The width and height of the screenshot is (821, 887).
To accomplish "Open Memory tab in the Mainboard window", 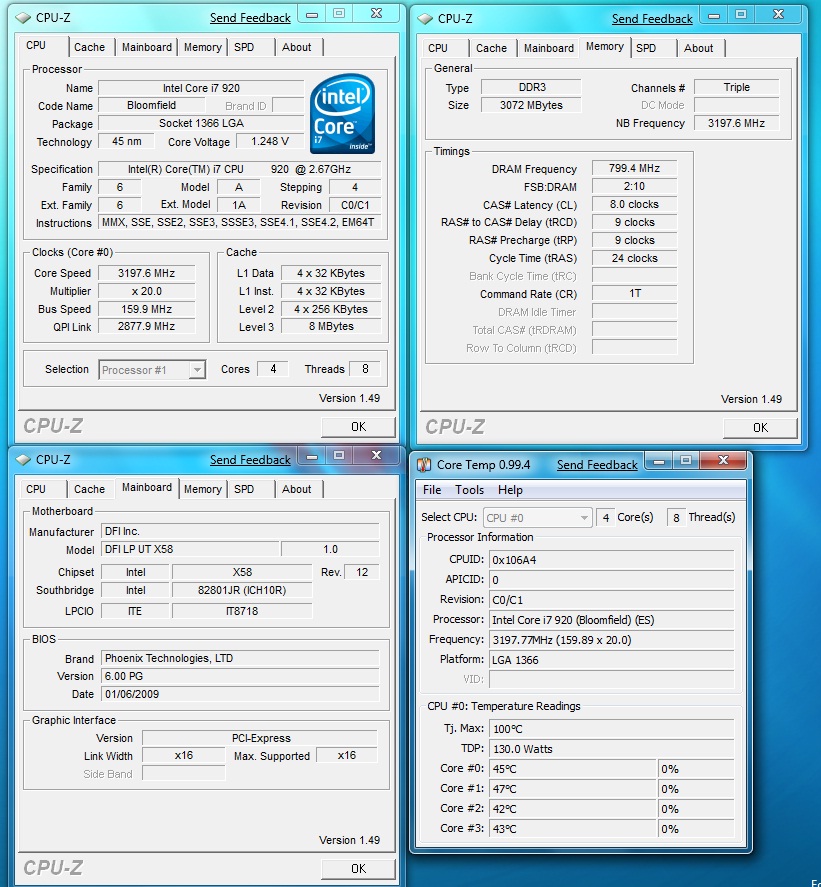I will point(202,489).
